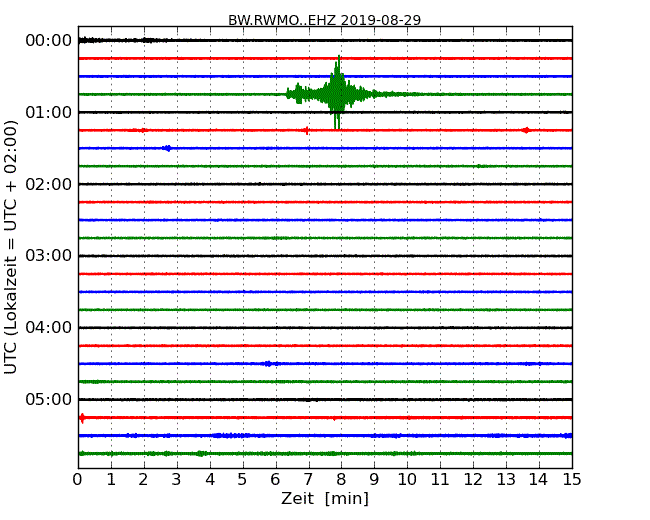
Task: Click the x-axis tick label 9
Action: coord(374,480)
